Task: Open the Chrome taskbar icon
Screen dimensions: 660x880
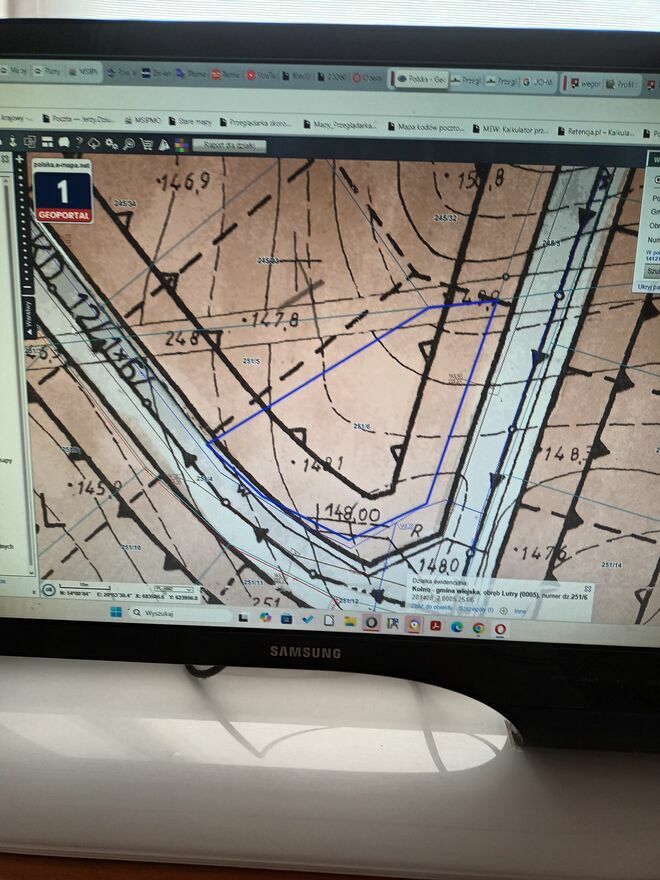Action: tap(478, 627)
